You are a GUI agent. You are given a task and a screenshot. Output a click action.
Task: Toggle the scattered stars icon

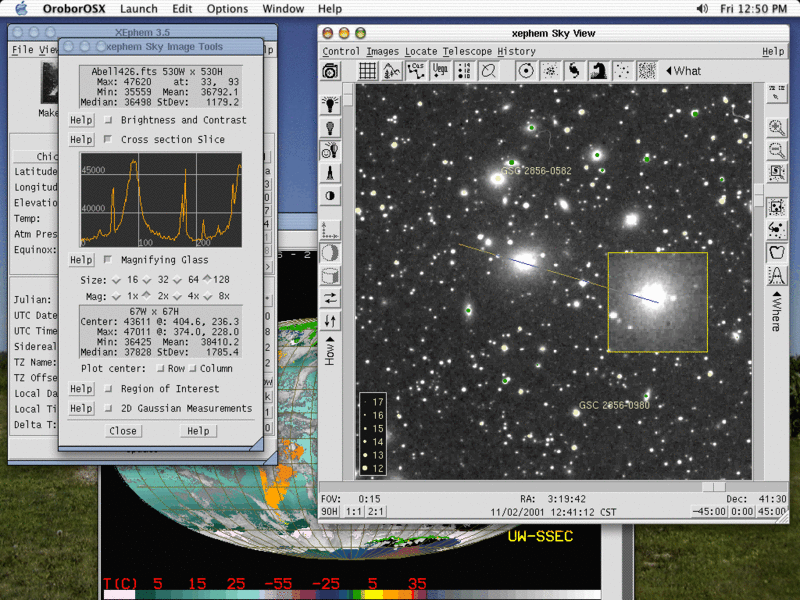click(x=622, y=71)
